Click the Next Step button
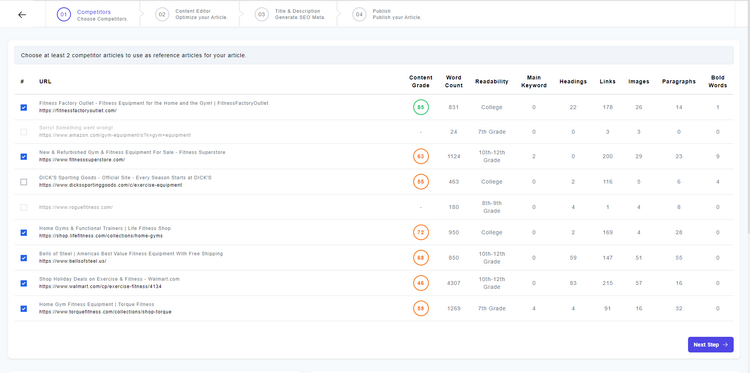This screenshot has height=373, width=750. tap(710, 344)
